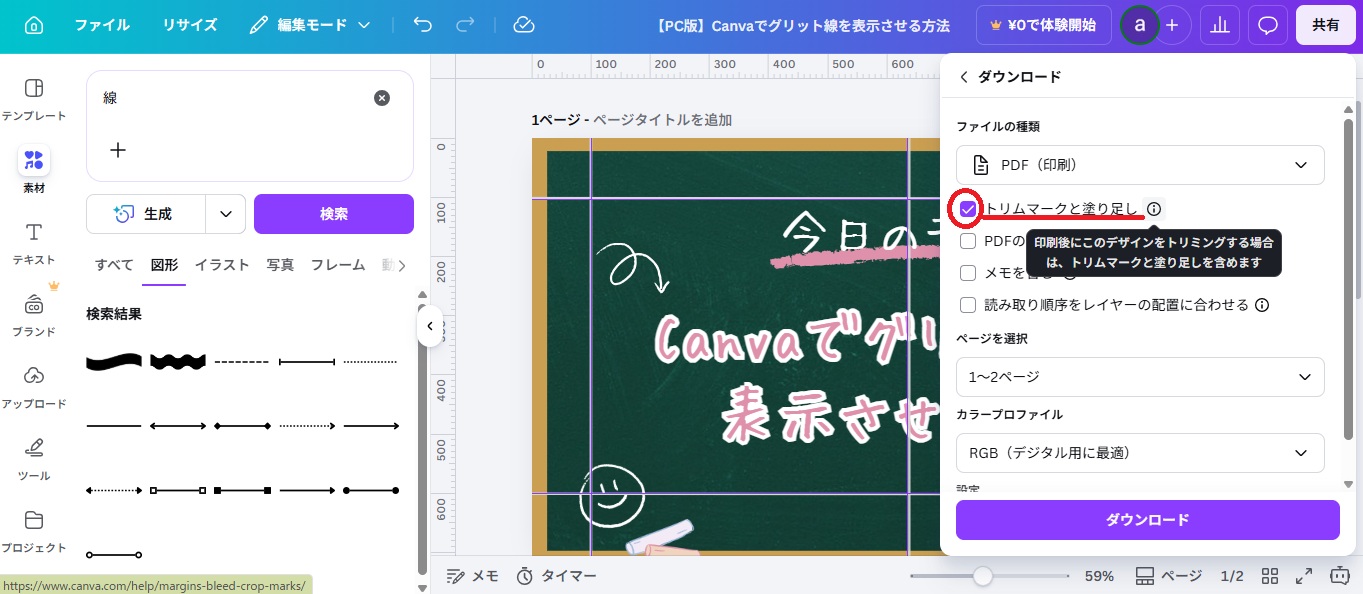Undo the last action
This screenshot has height=594, width=1363.
[423, 25]
